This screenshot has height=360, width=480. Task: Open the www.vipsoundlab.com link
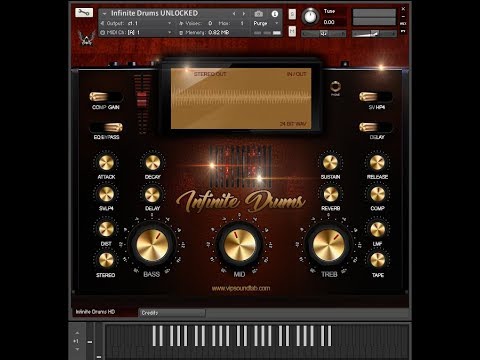tap(241, 288)
